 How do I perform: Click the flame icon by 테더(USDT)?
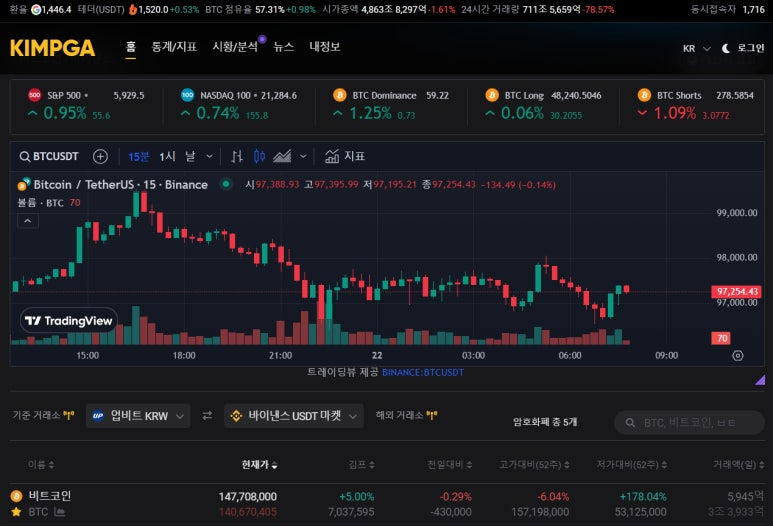133,9
